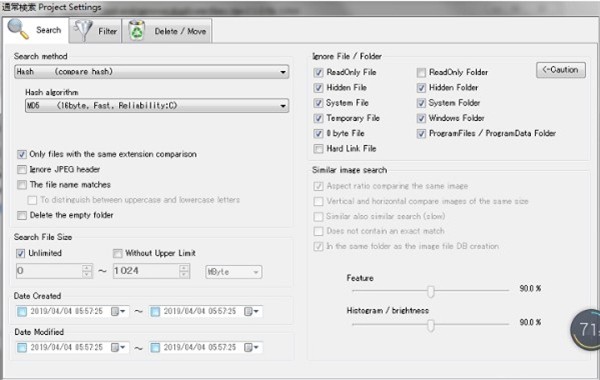The height and width of the screenshot is (380, 600).
Task: Toggle 0 byte File checkbox
Action: (318, 134)
